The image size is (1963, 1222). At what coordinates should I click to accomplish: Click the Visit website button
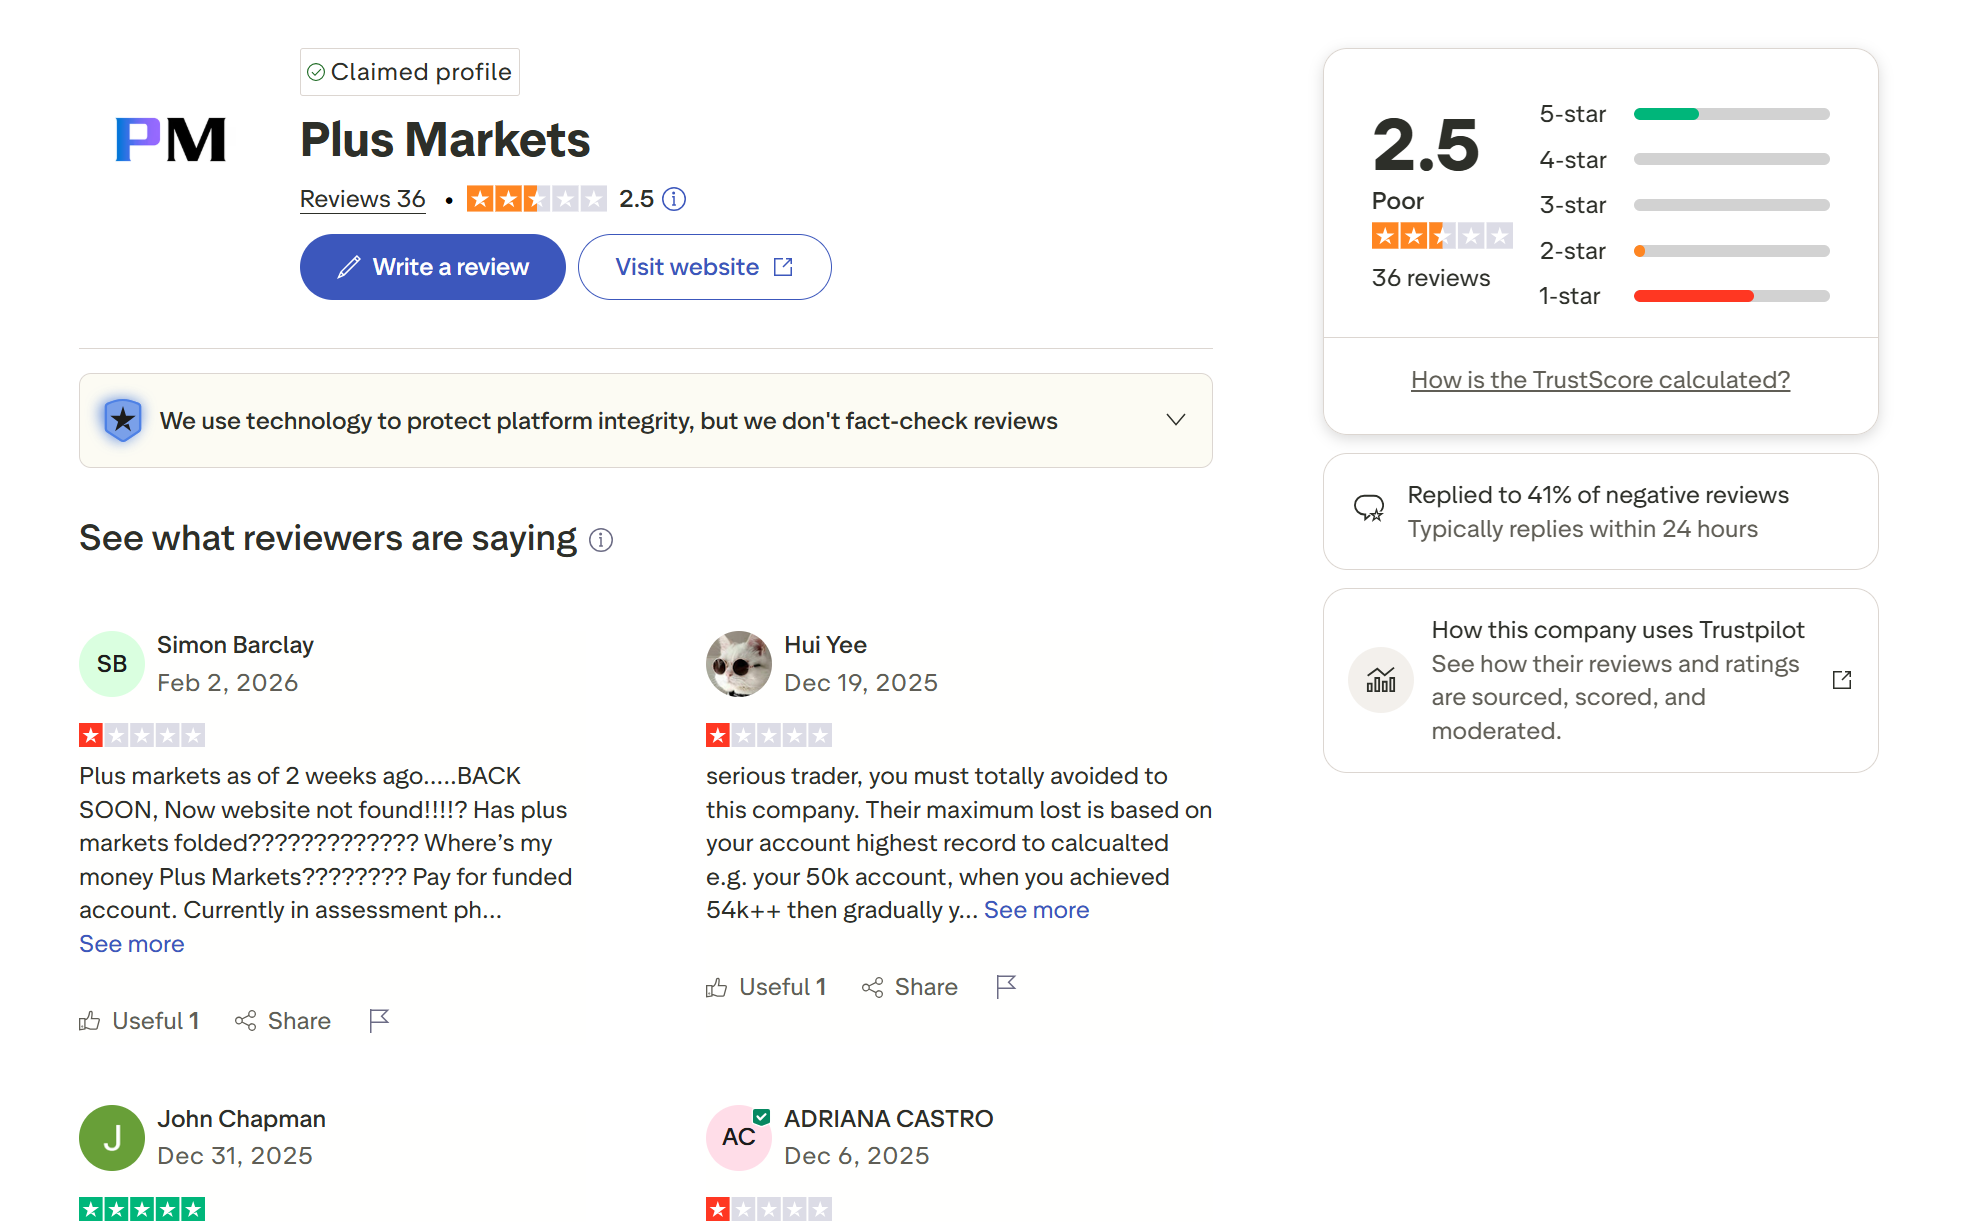(x=705, y=267)
